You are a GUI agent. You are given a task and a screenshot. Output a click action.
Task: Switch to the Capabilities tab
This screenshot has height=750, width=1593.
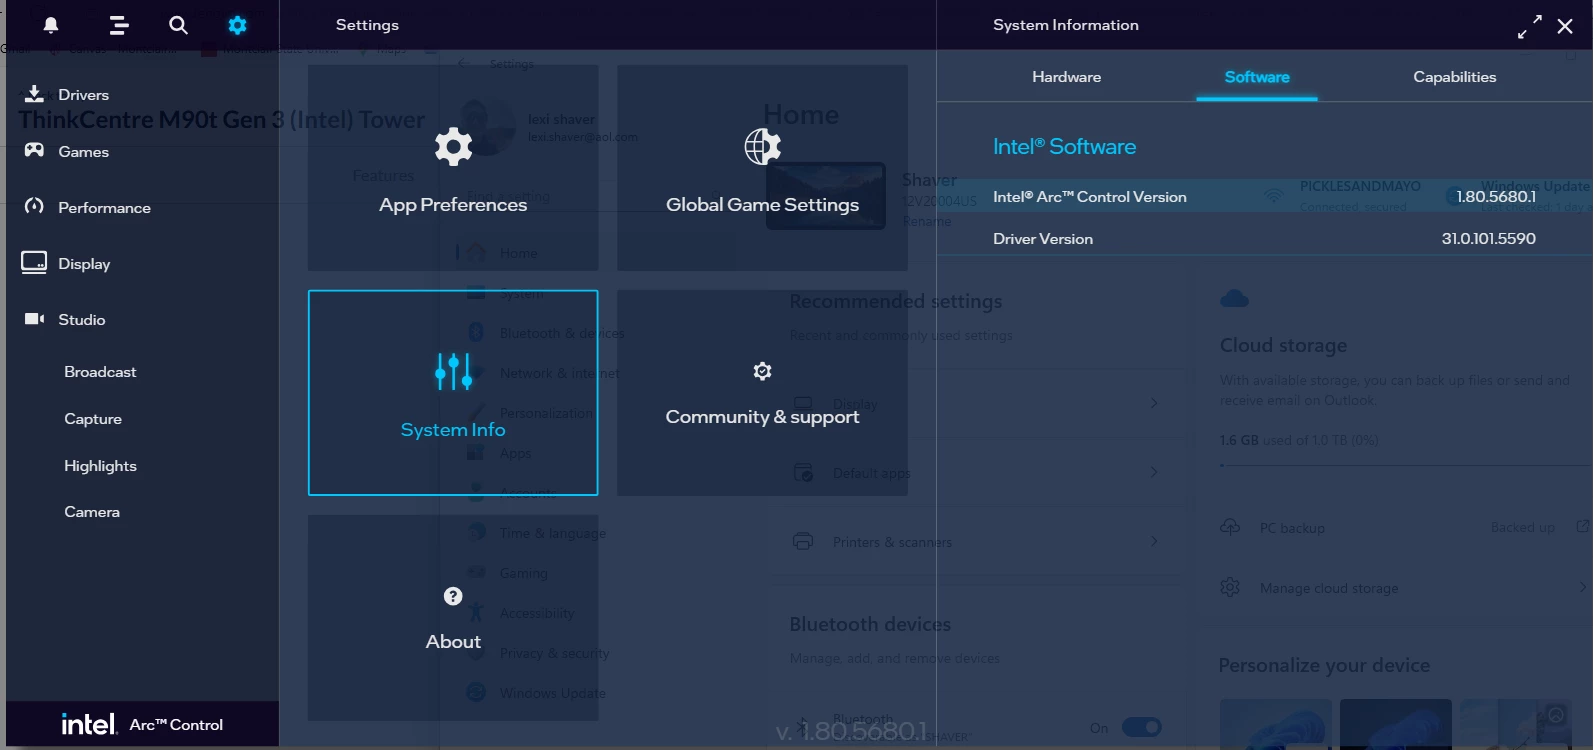[x=1454, y=77]
